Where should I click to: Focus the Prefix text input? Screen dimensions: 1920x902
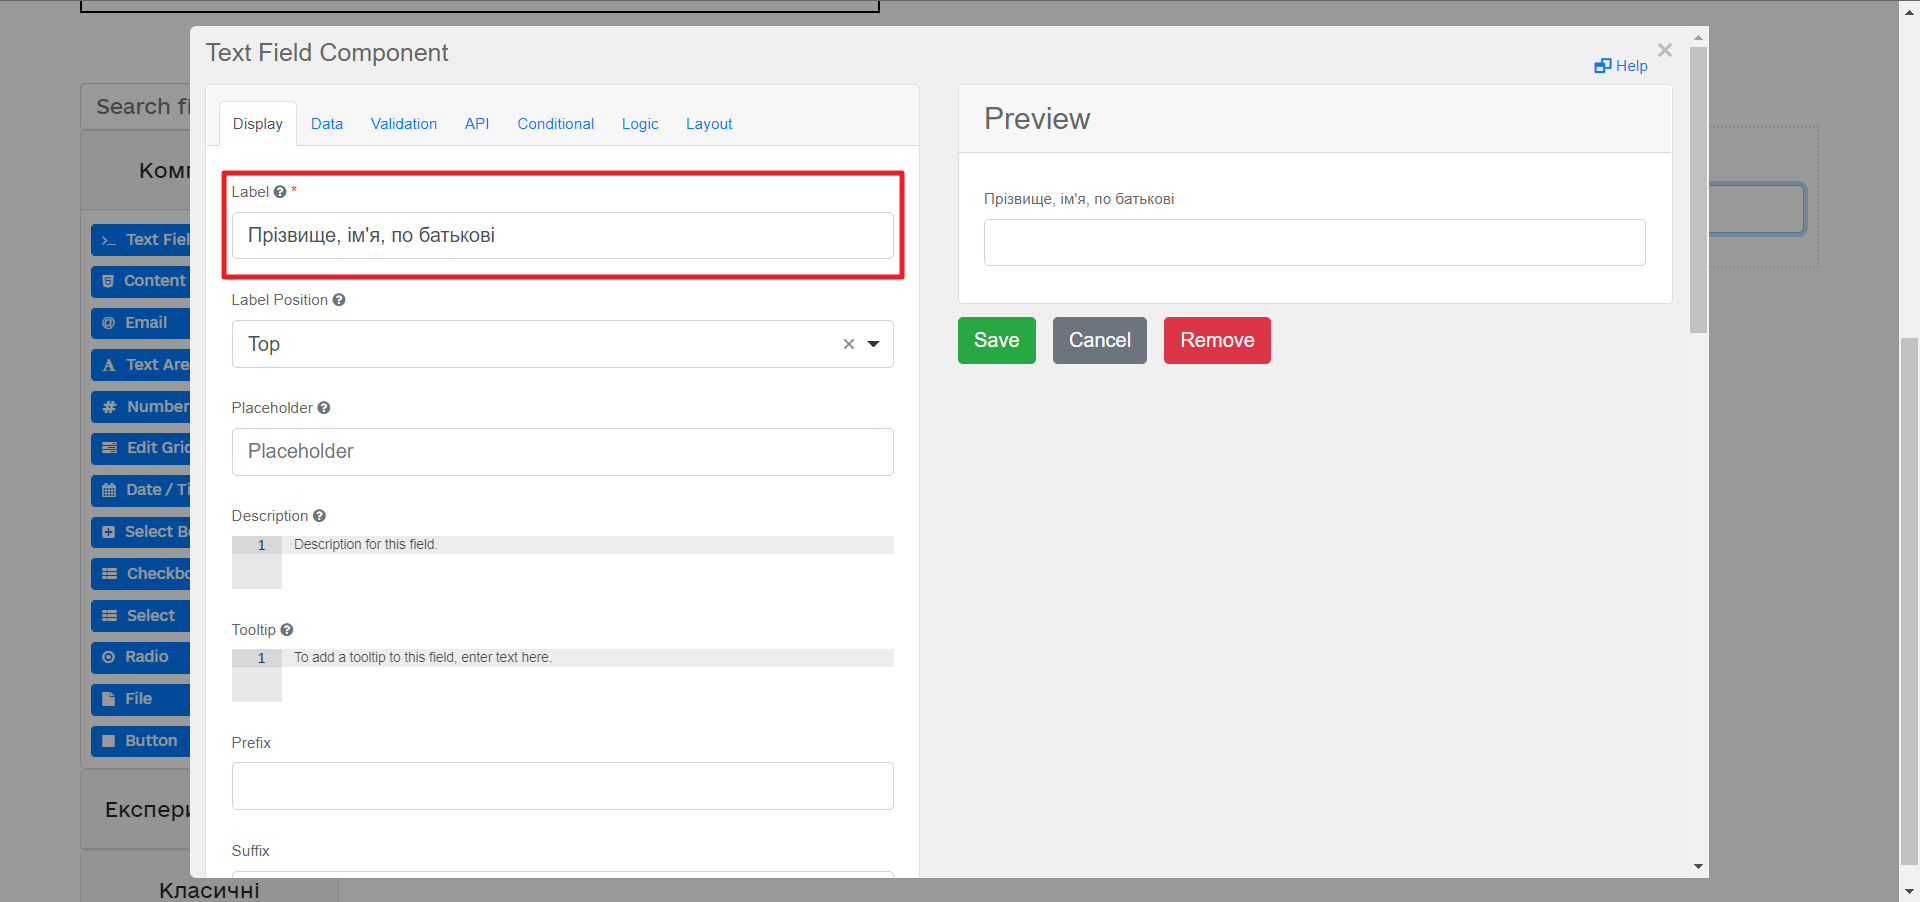point(562,786)
